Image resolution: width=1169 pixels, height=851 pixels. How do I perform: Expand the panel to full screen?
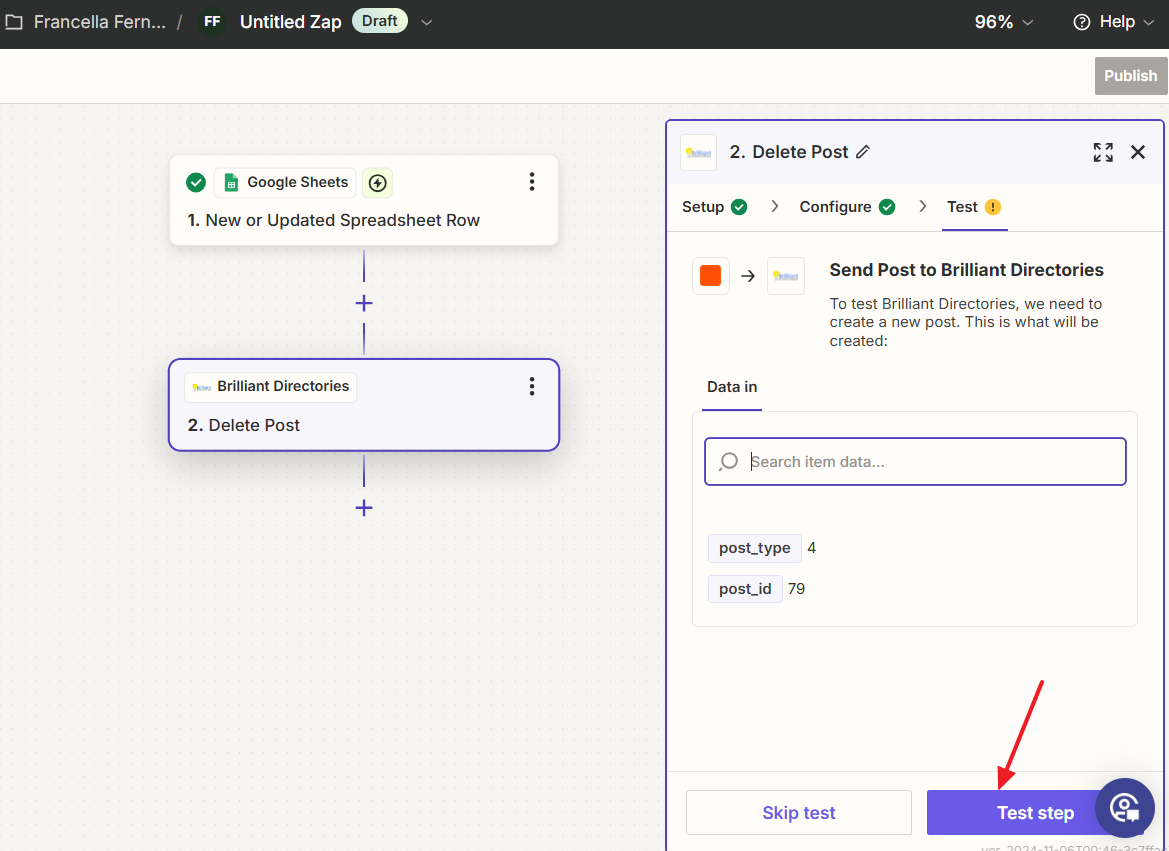(1103, 152)
